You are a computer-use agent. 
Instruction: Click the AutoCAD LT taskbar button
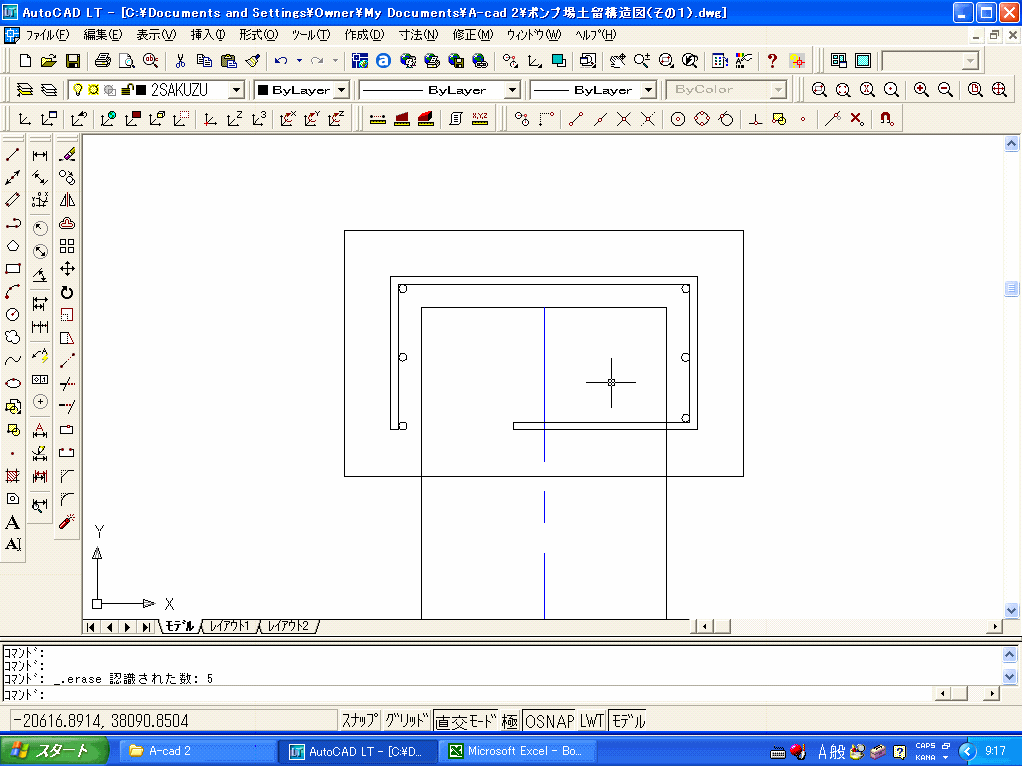[358, 751]
